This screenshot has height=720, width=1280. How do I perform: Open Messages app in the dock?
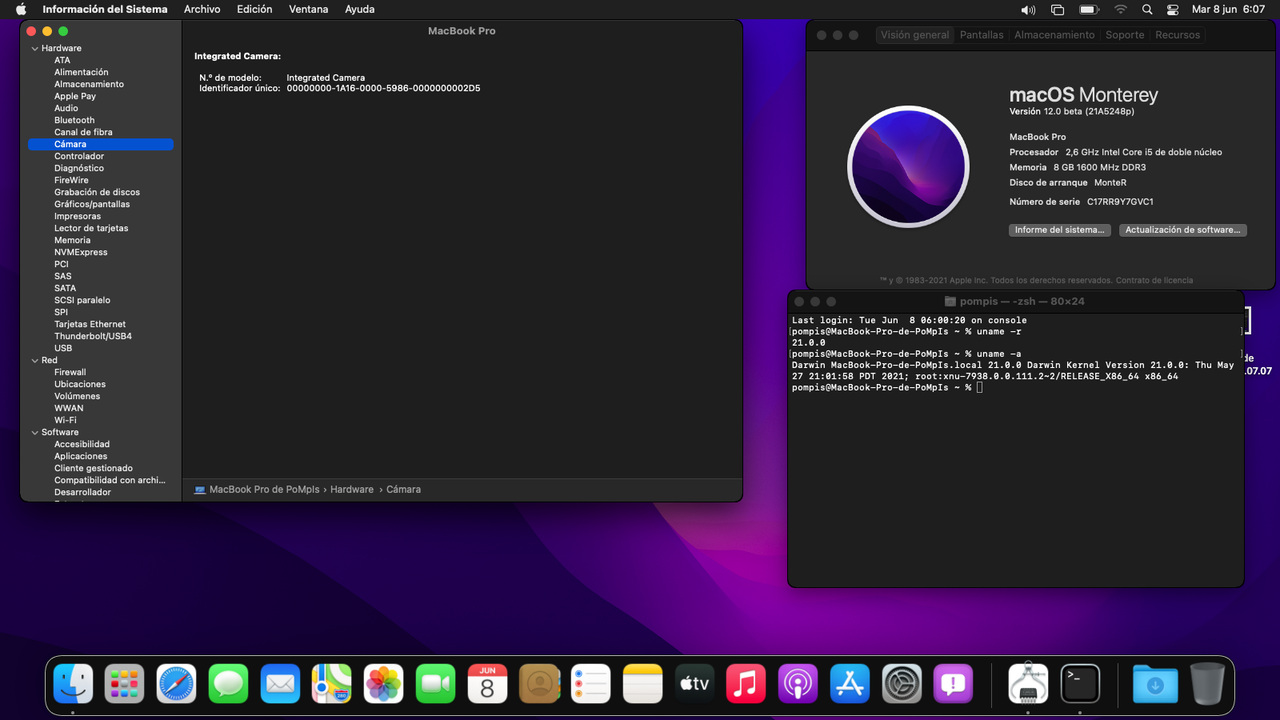(x=229, y=684)
